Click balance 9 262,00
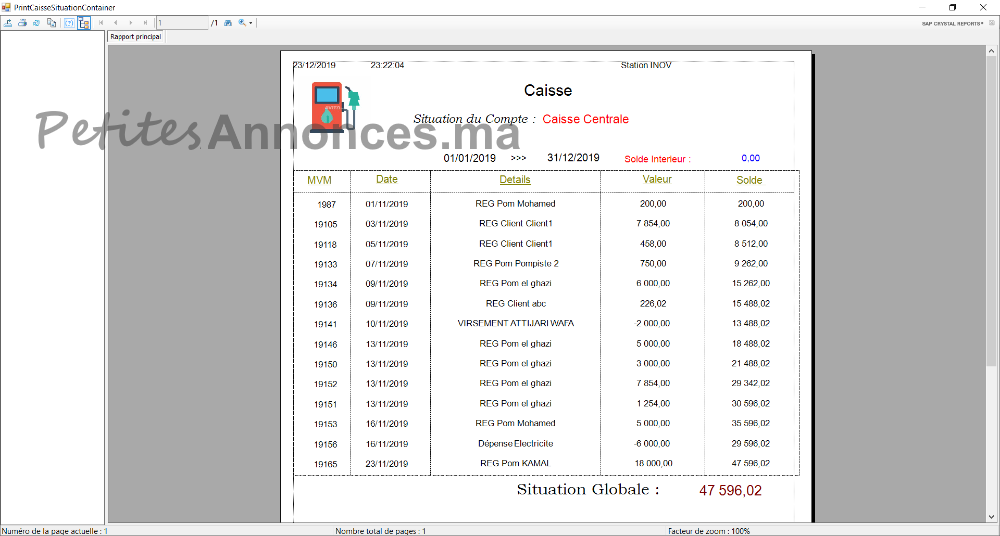This screenshot has height=536, width=1000. 751,264
